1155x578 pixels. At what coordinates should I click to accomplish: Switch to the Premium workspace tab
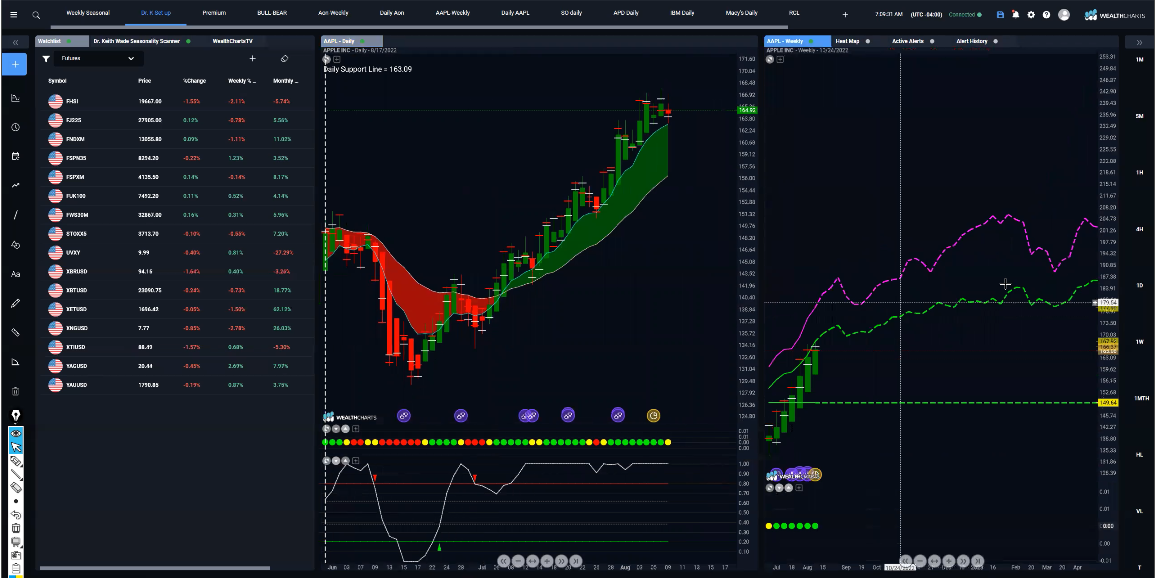point(214,13)
